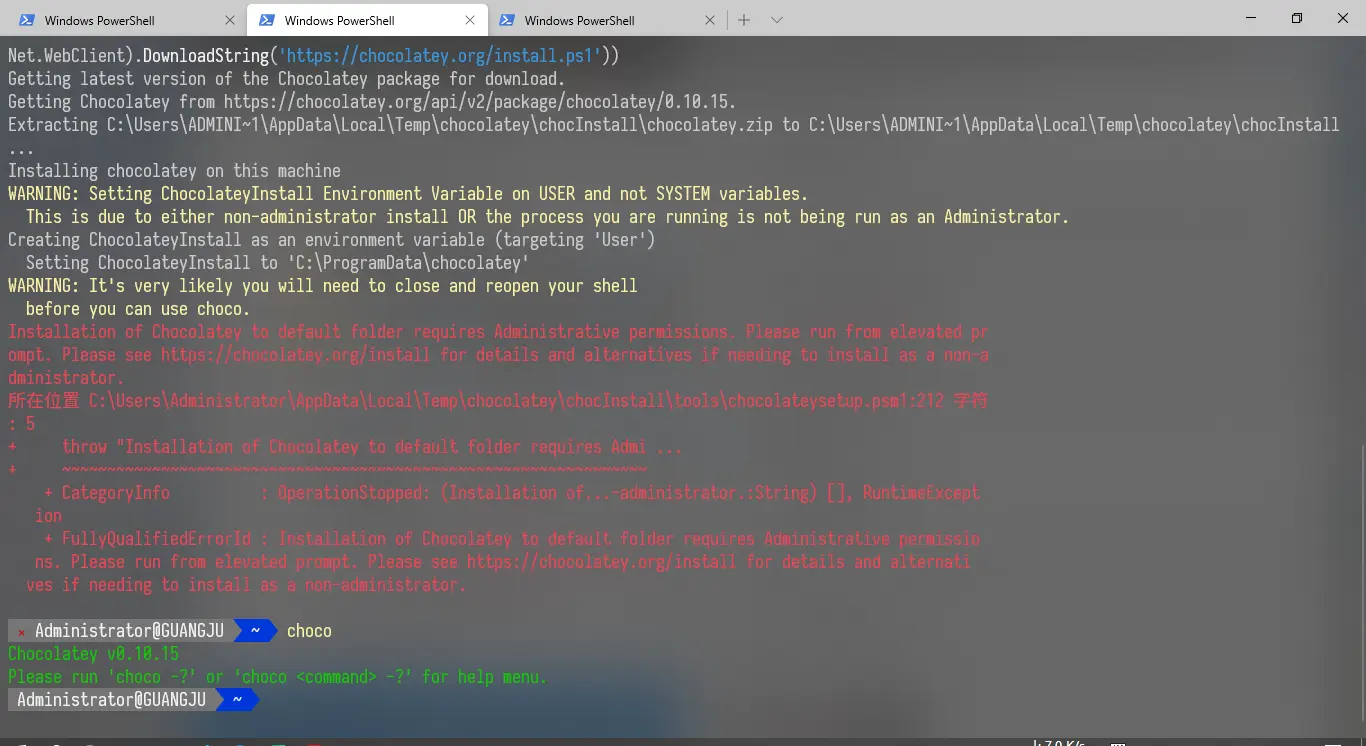1366x746 pixels.
Task: Click "Please run 'choco -?'" help hint line
Action: 277,676
